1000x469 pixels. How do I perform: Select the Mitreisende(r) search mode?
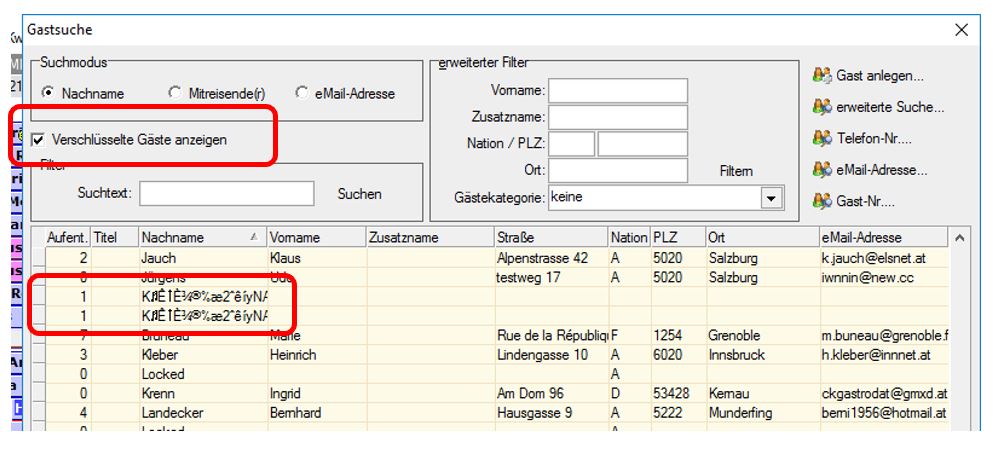pos(175,93)
